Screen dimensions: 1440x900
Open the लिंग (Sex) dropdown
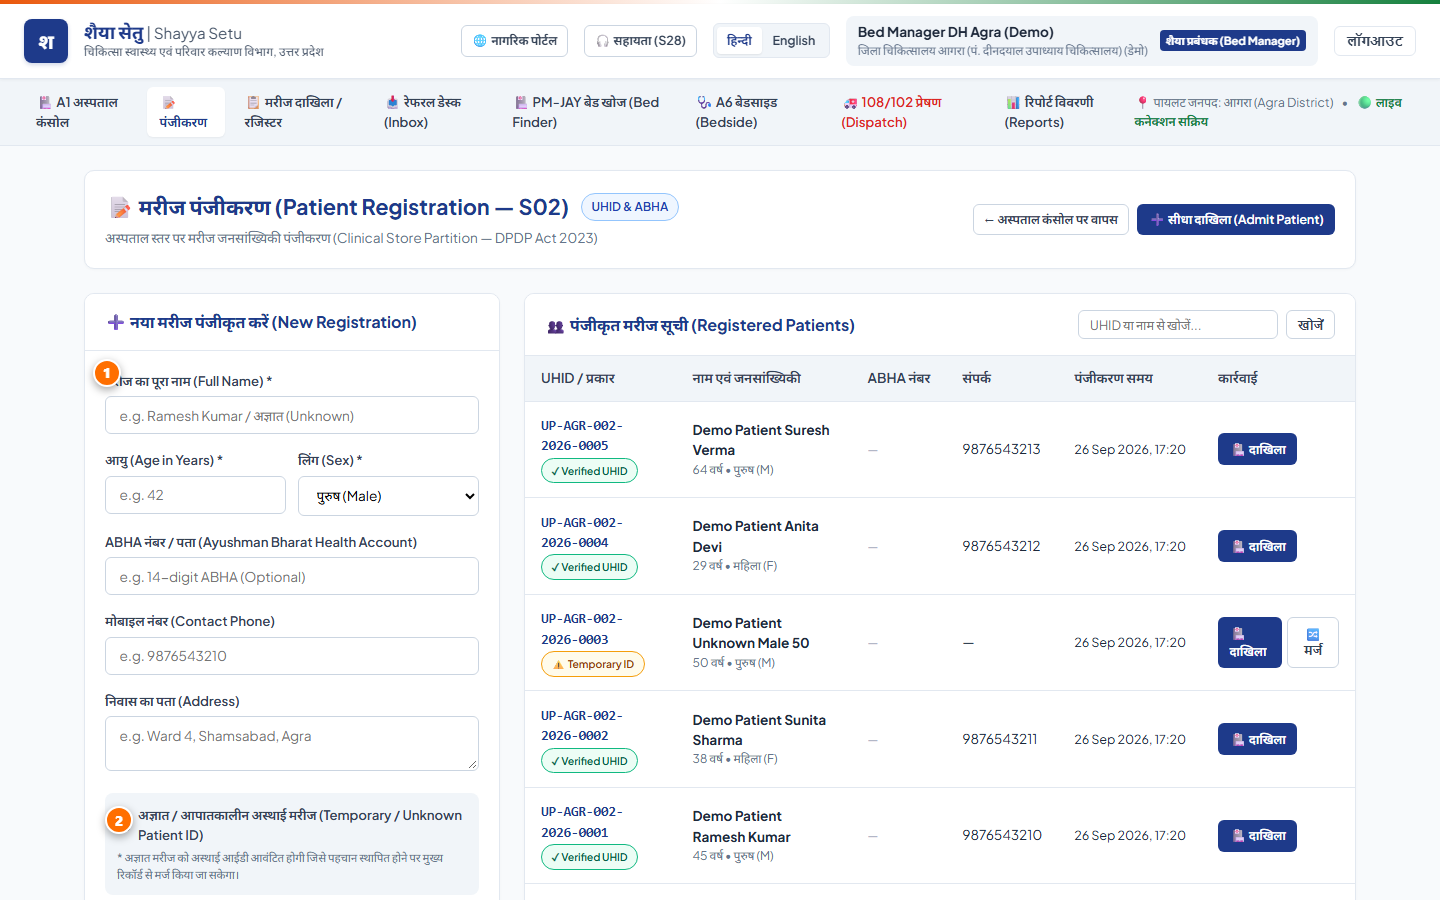coord(388,496)
